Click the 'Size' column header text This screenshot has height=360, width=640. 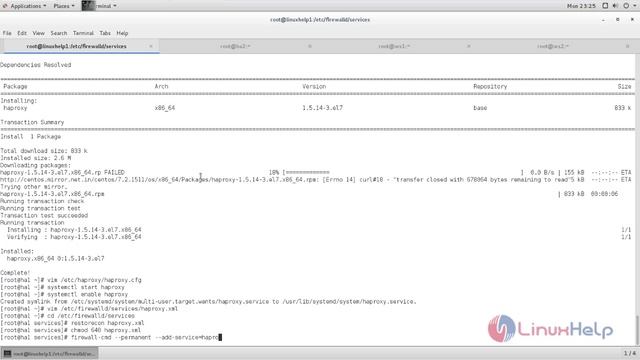click(x=624, y=87)
